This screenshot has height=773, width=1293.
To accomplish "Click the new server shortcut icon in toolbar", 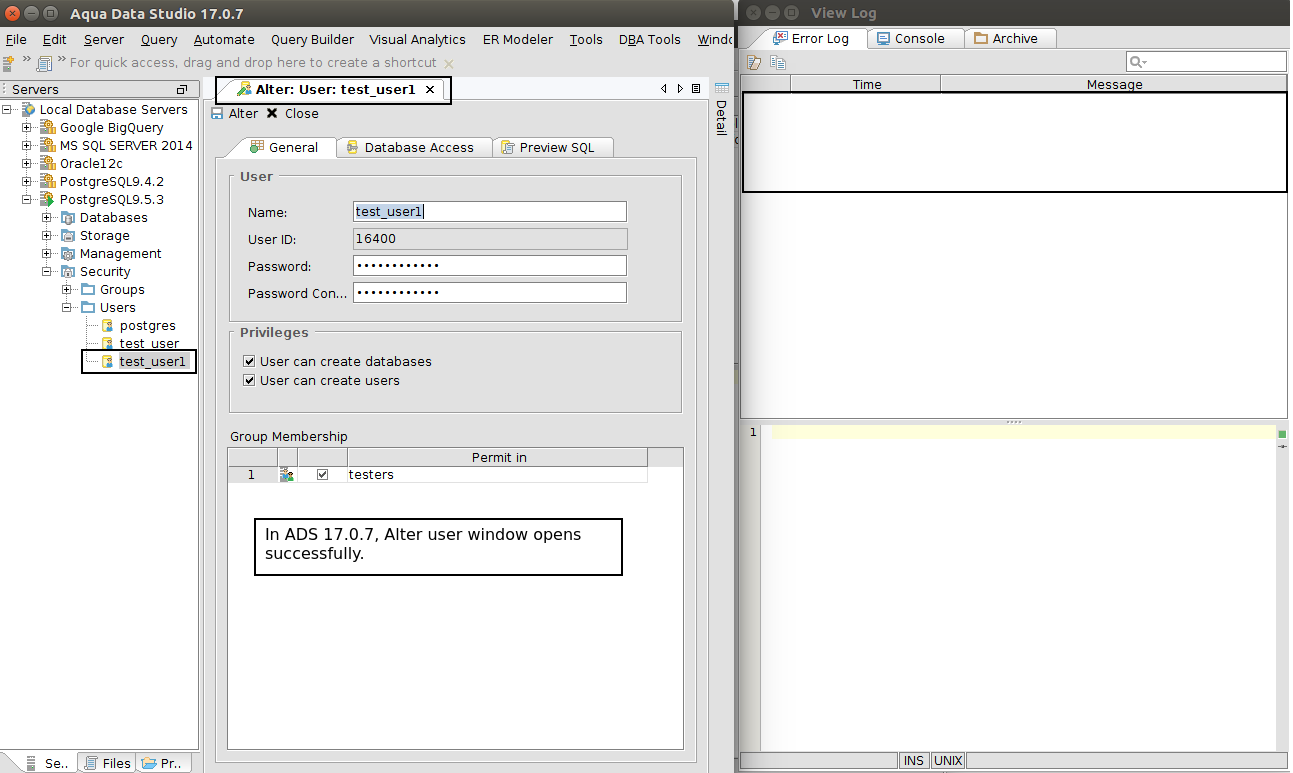I will pos(9,63).
